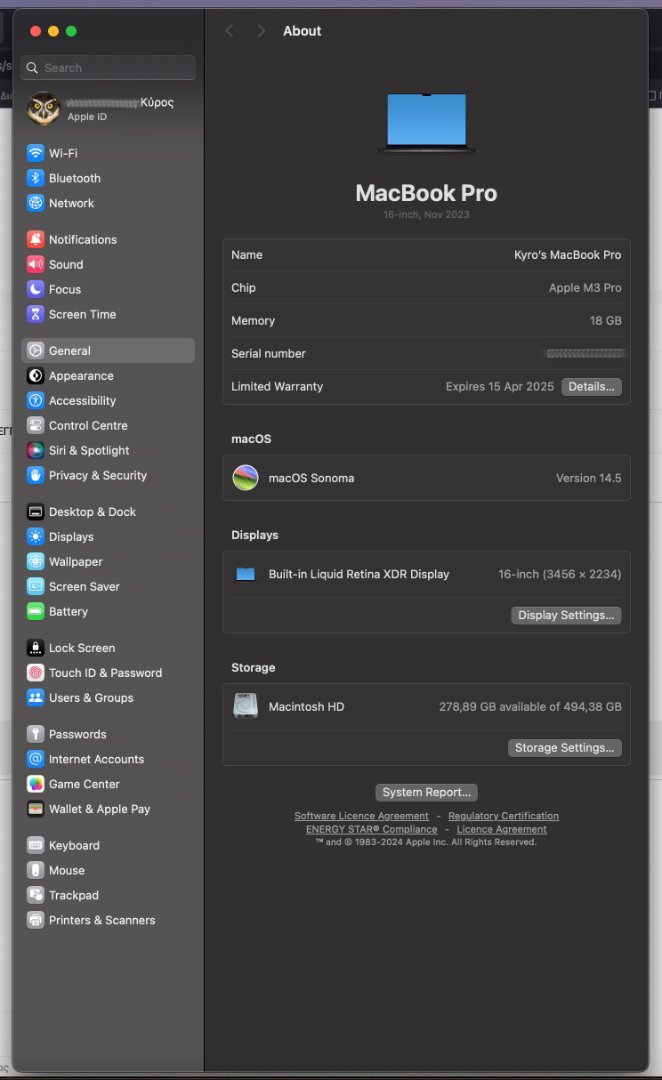Open Keyboard icon in sidebar

[x=35, y=845]
